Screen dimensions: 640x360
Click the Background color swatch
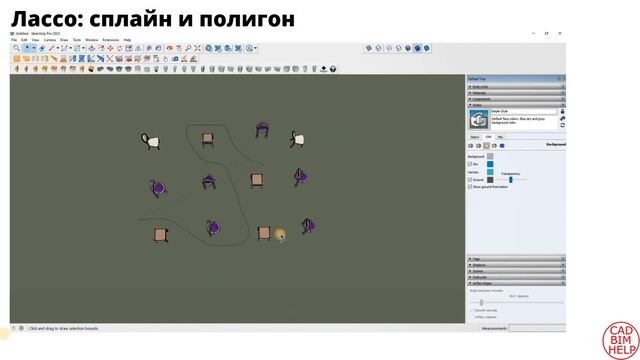(490, 156)
